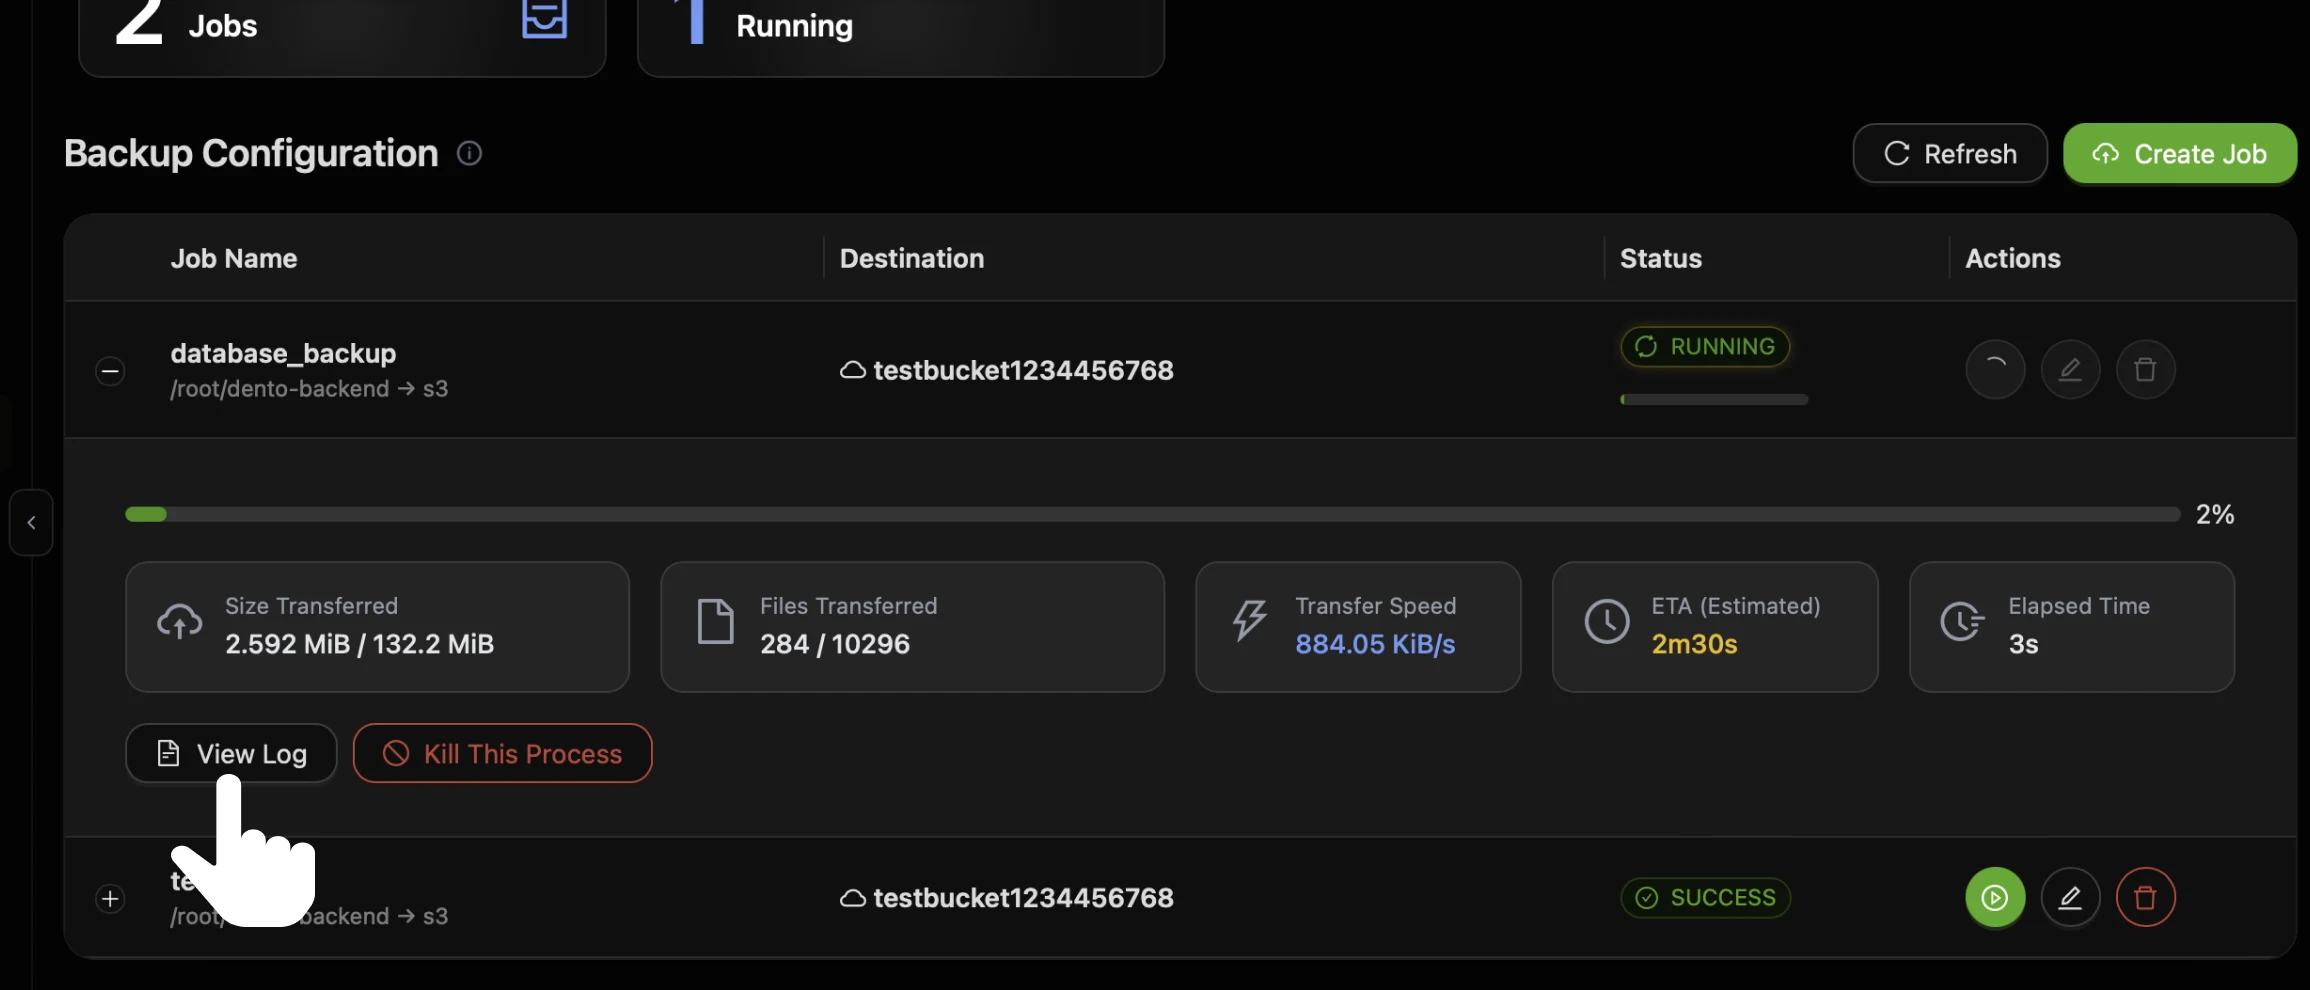
Task: Edit the database_backup job
Action: coord(2070,370)
